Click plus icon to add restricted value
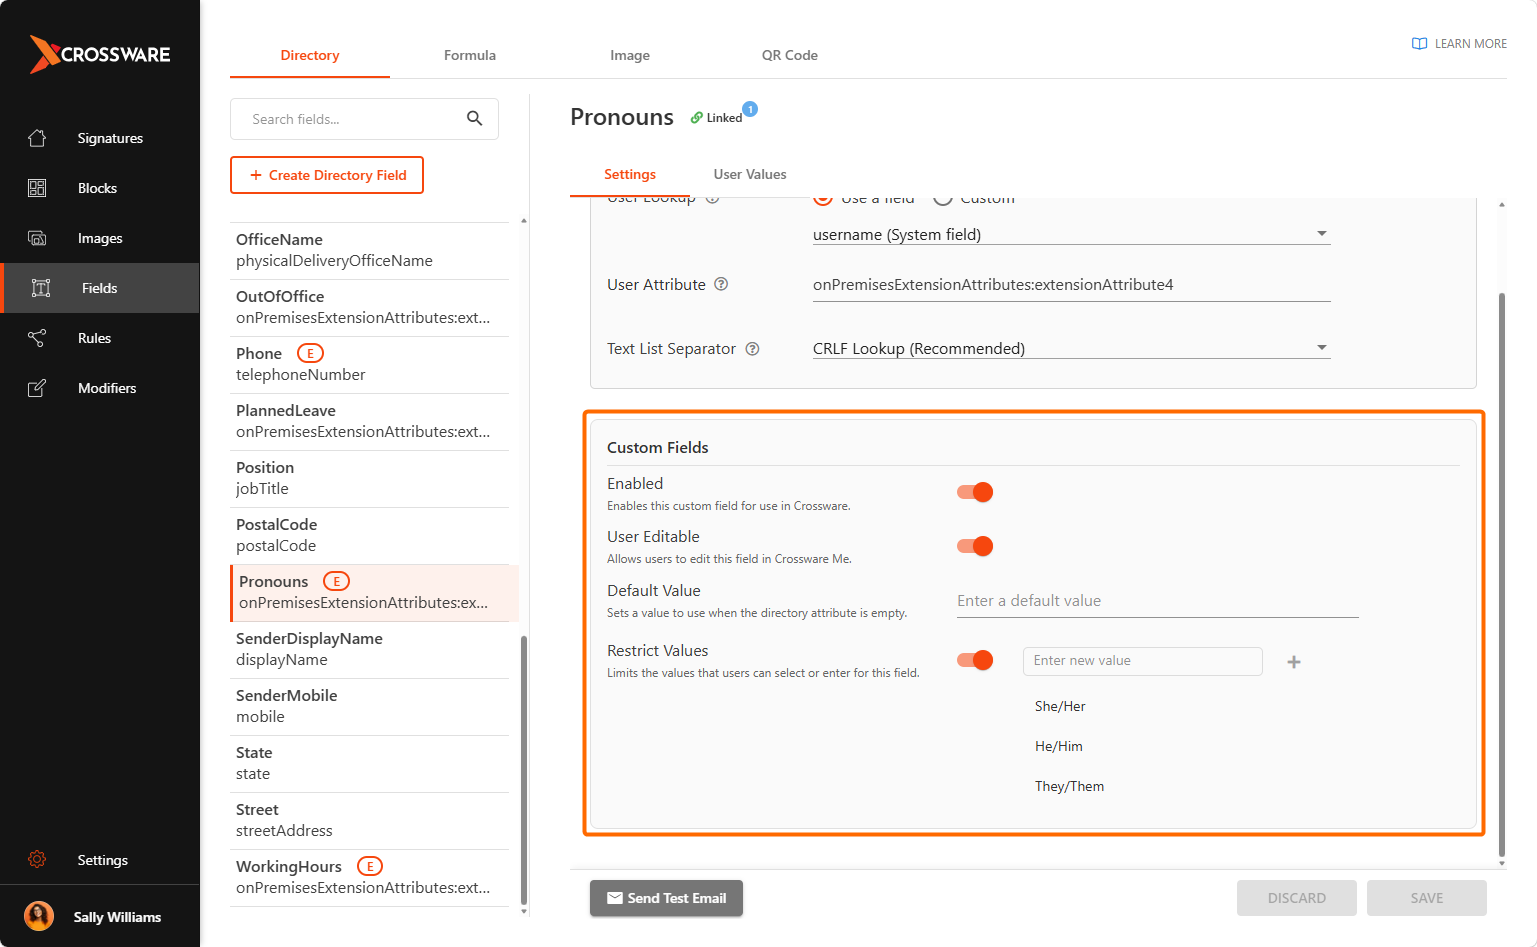 tap(1293, 661)
